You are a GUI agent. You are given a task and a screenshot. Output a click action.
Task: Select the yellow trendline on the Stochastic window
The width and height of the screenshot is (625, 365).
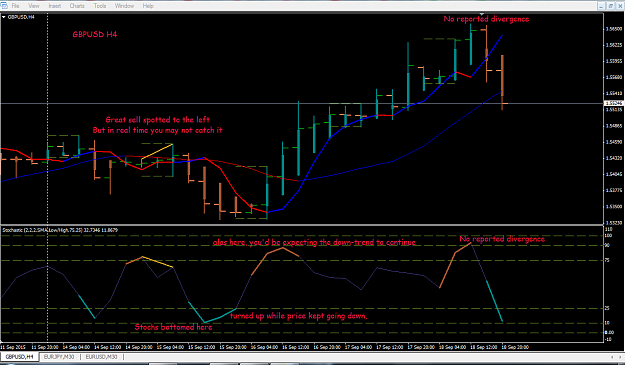[158, 262]
